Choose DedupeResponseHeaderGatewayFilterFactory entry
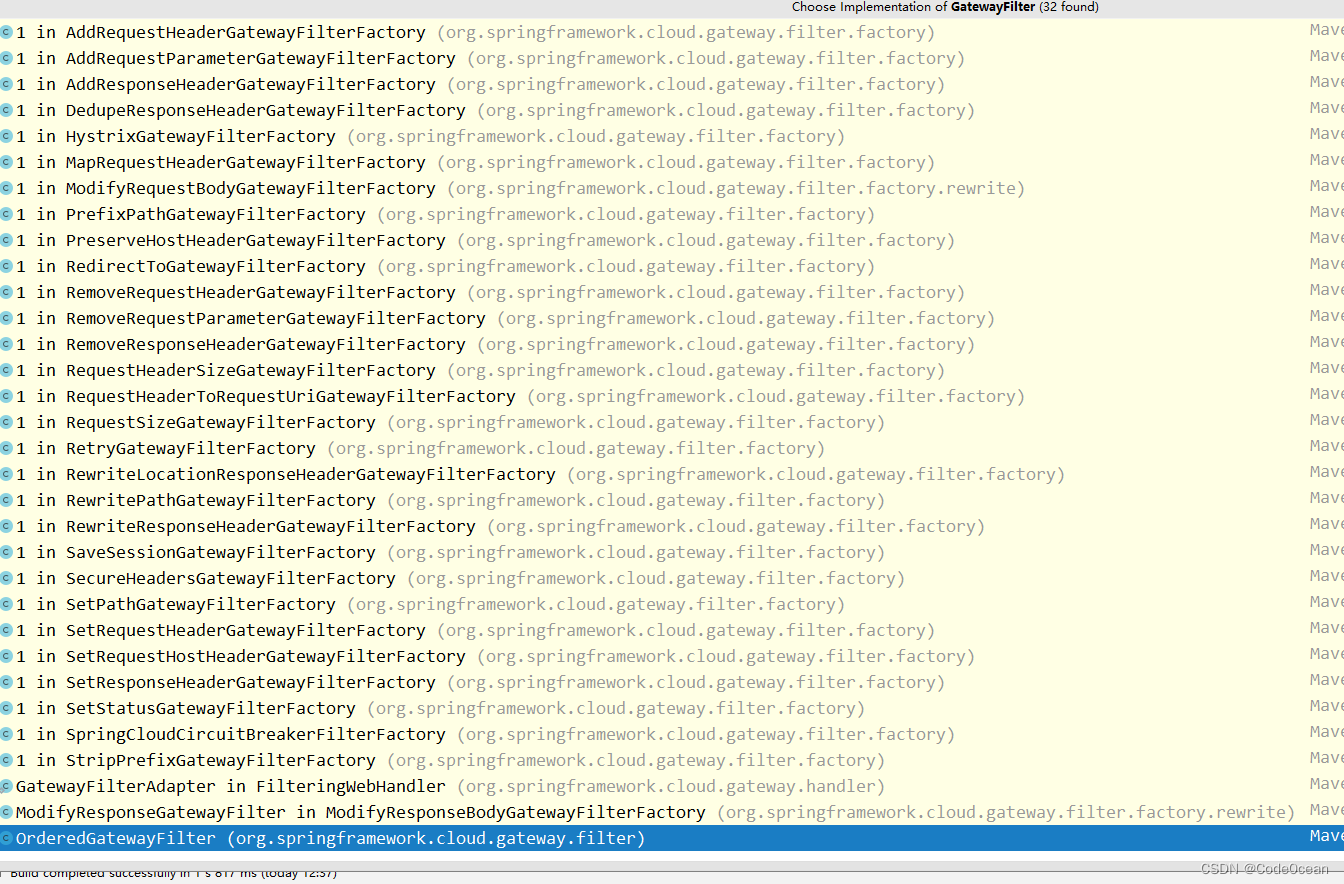 tap(672, 110)
